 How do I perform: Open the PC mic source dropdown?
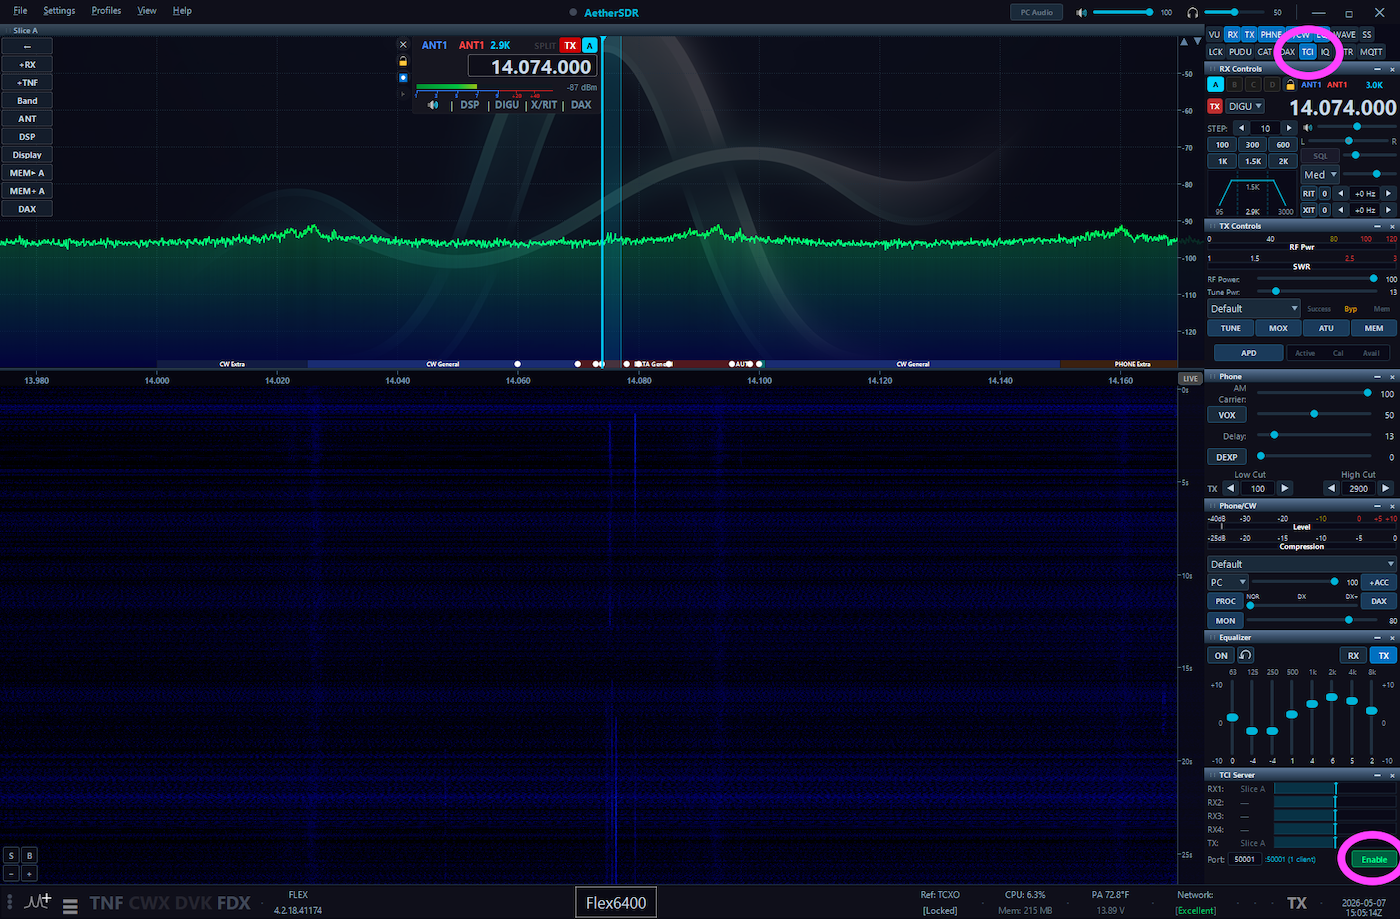click(1228, 582)
